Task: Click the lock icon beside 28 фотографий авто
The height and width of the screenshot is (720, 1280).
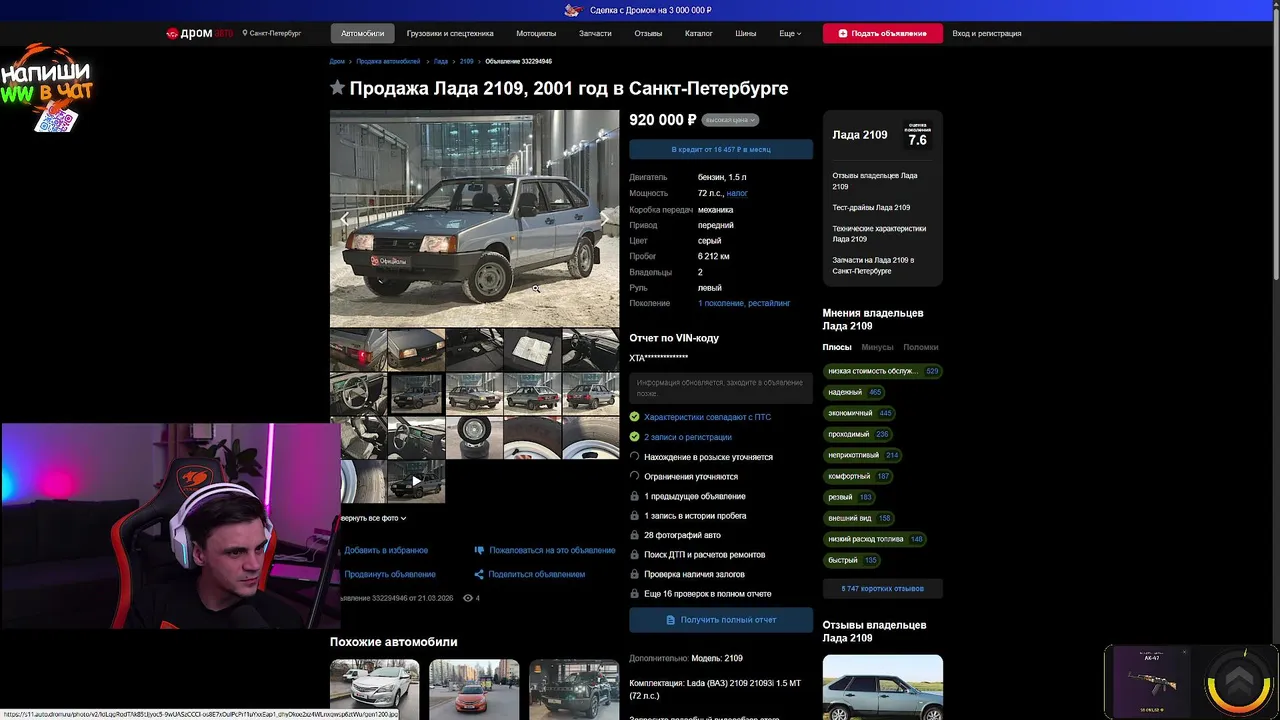Action: pos(634,535)
